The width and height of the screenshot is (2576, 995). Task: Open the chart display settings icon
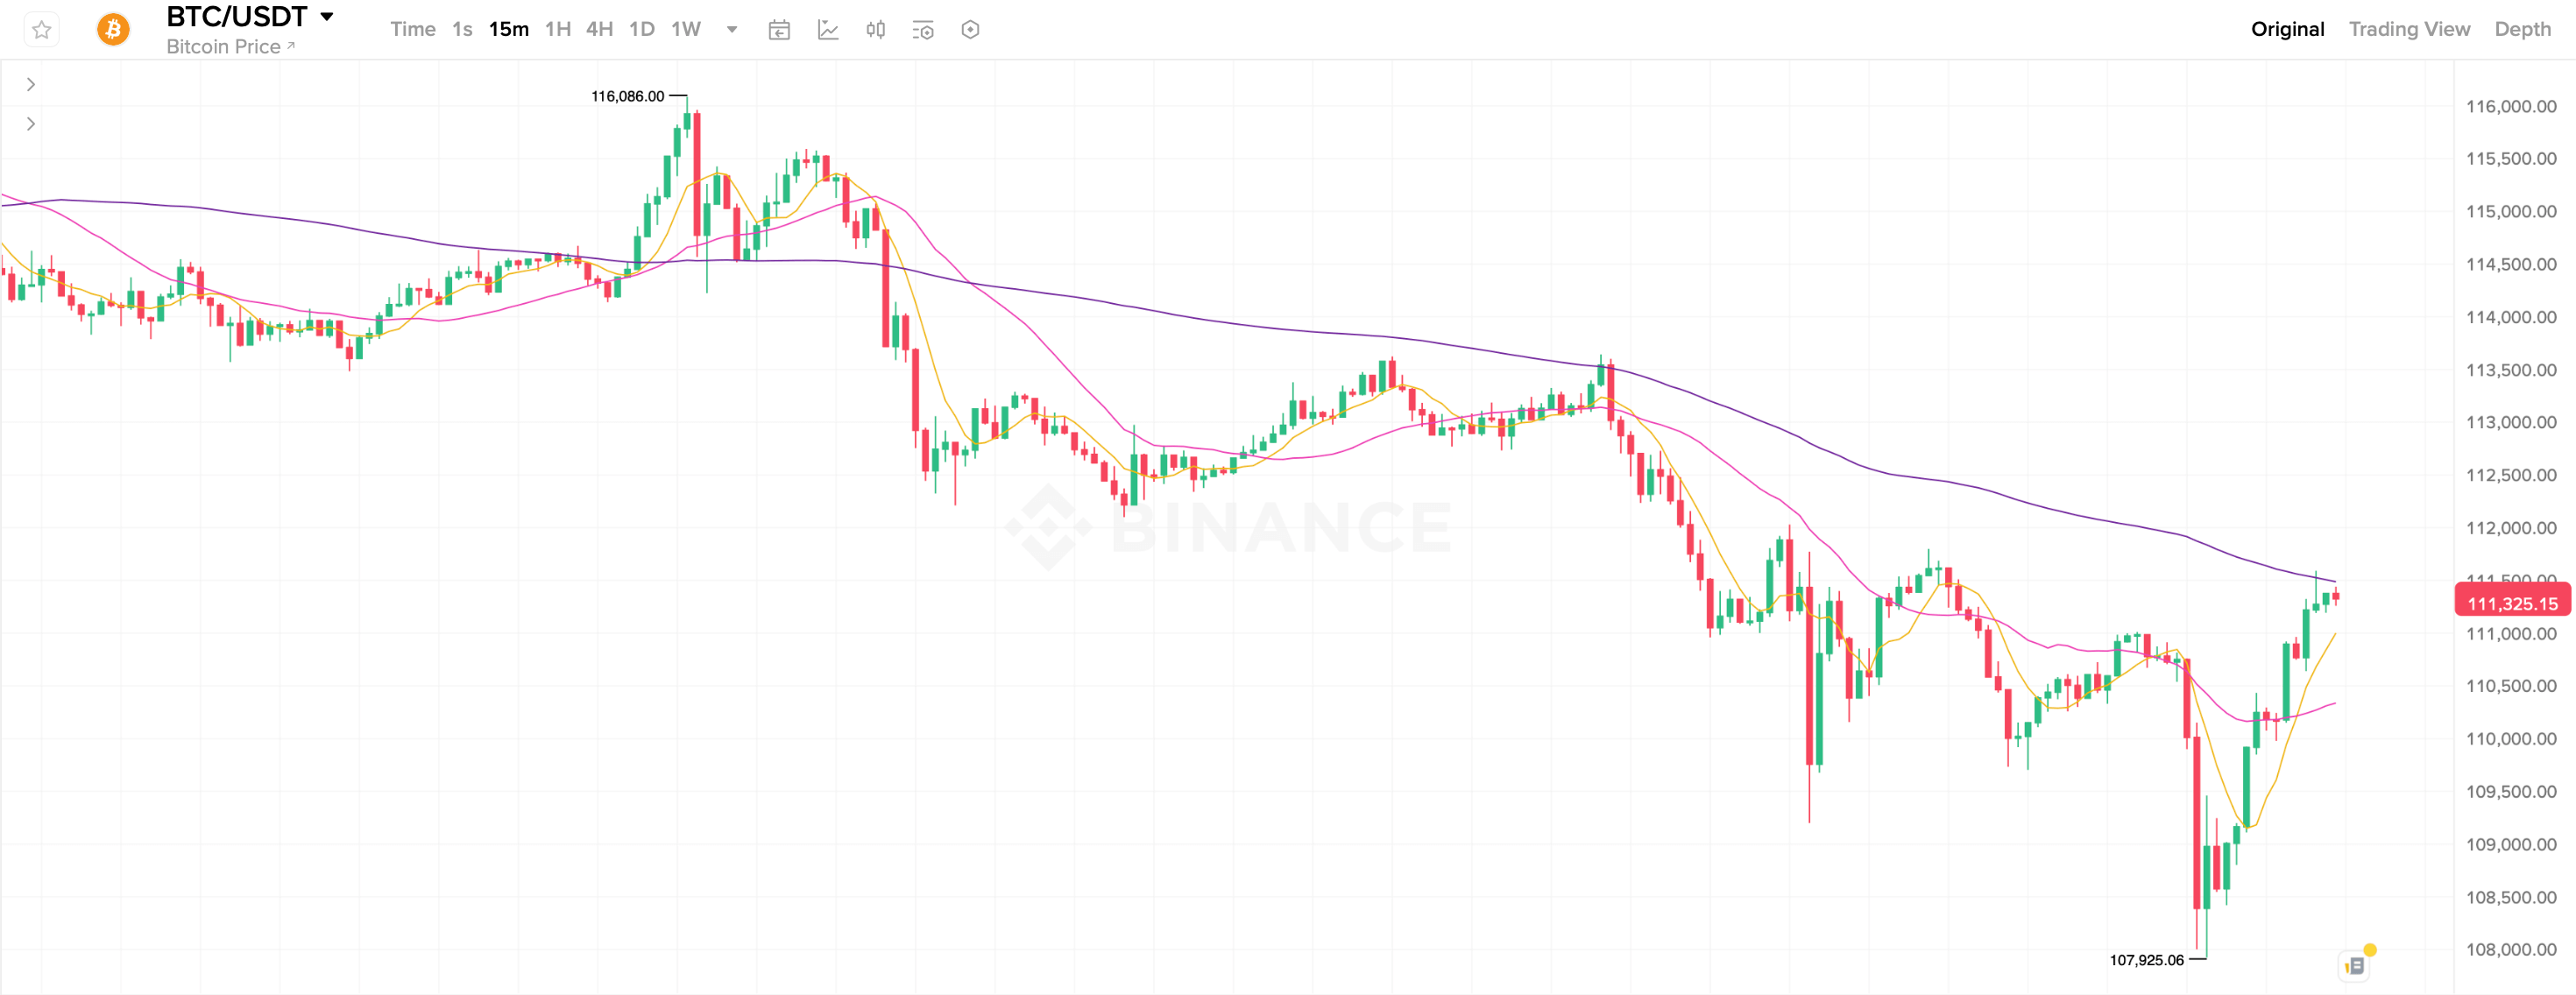click(x=923, y=30)
